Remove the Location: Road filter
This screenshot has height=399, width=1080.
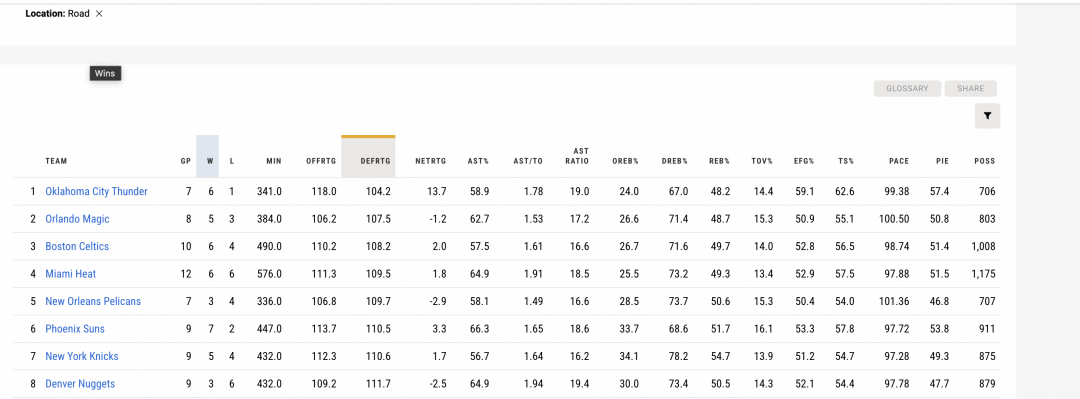(x=99, y=14)
